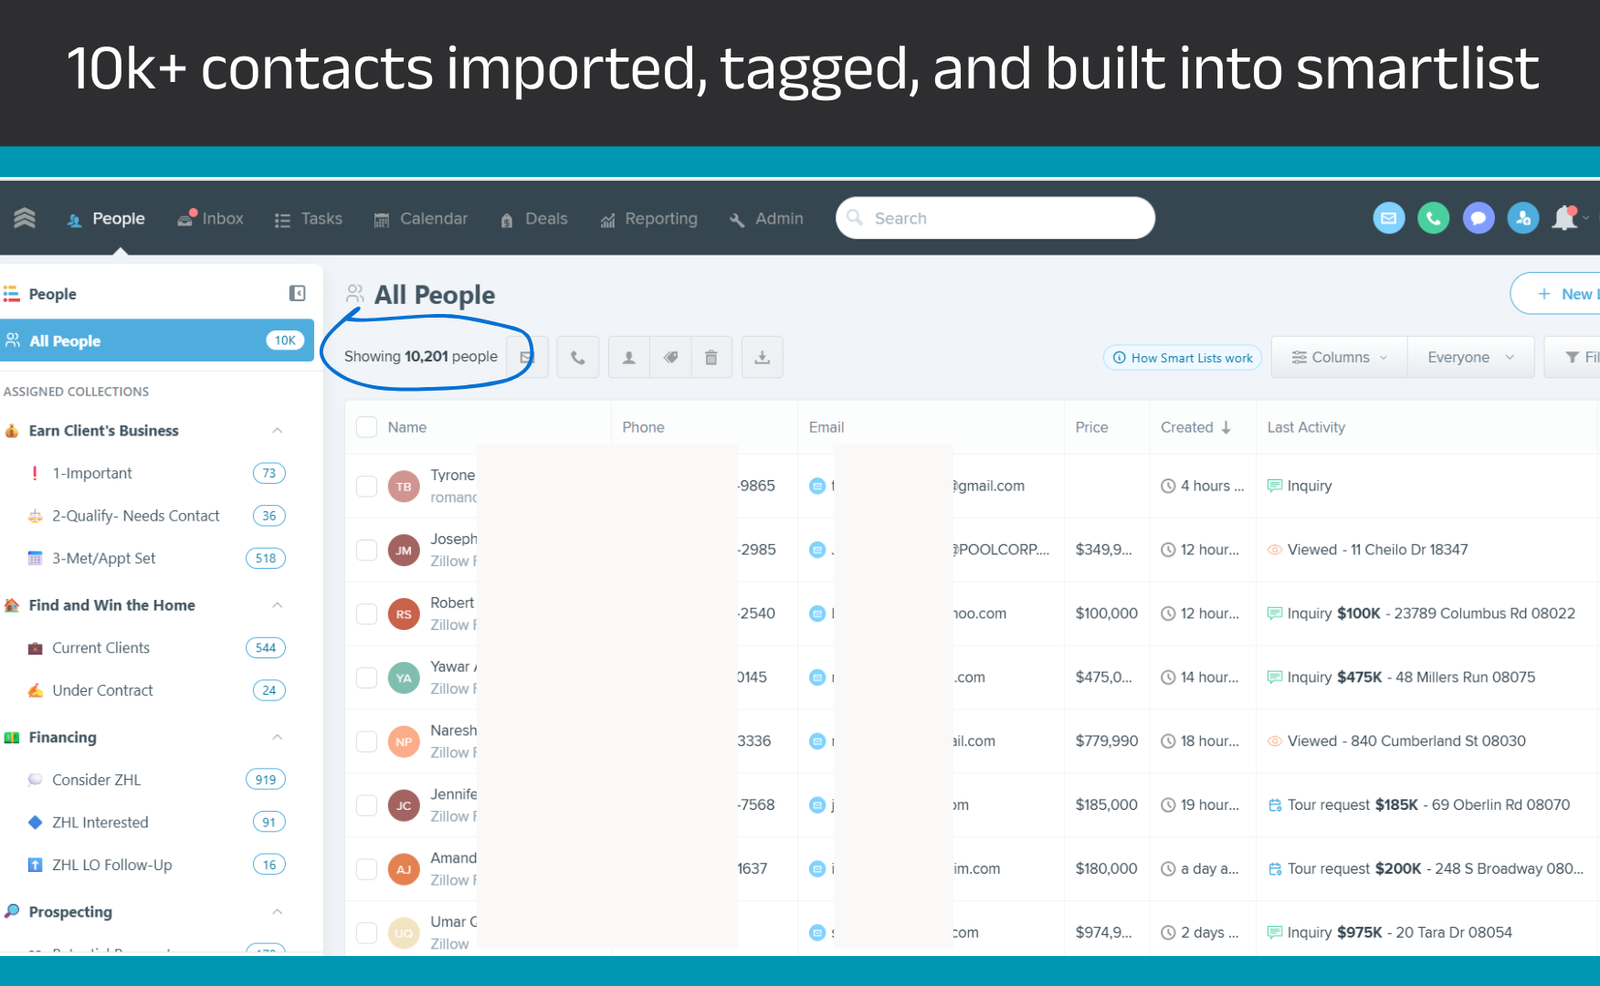The width and height of the screenshot is (1600, 986).
Task: Toggle the select-all checkbox beside Name
Action: pos(367,427)
